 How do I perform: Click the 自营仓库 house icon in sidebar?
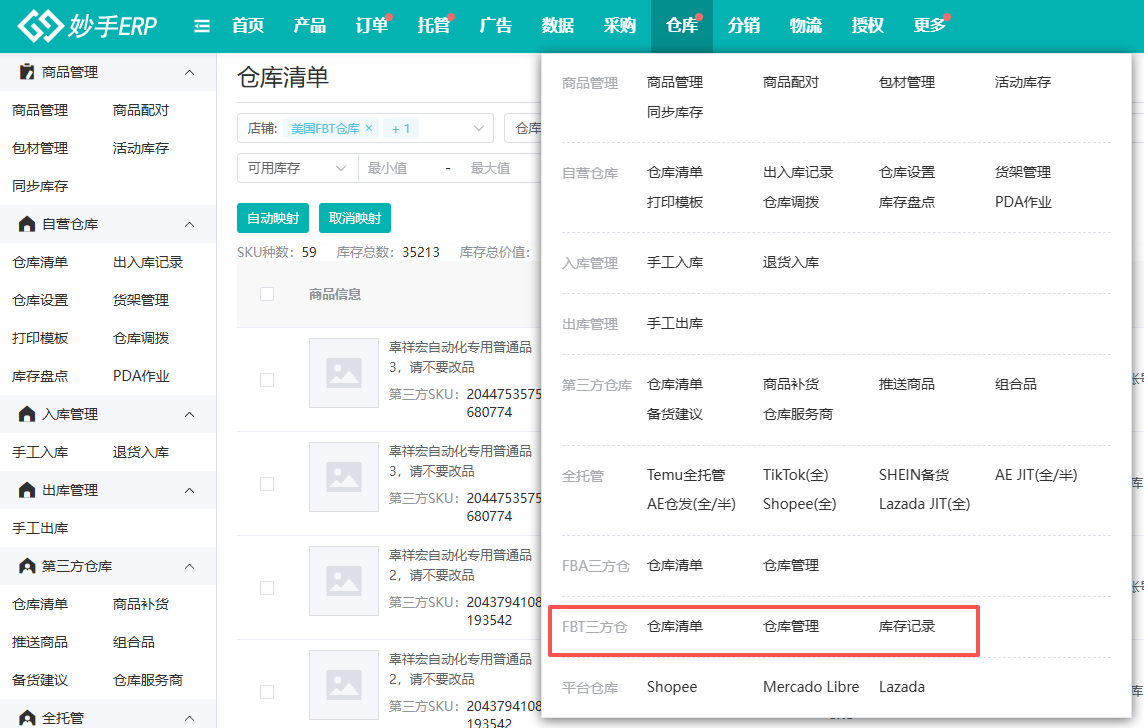pyautogui.click(x=27, y=224)
